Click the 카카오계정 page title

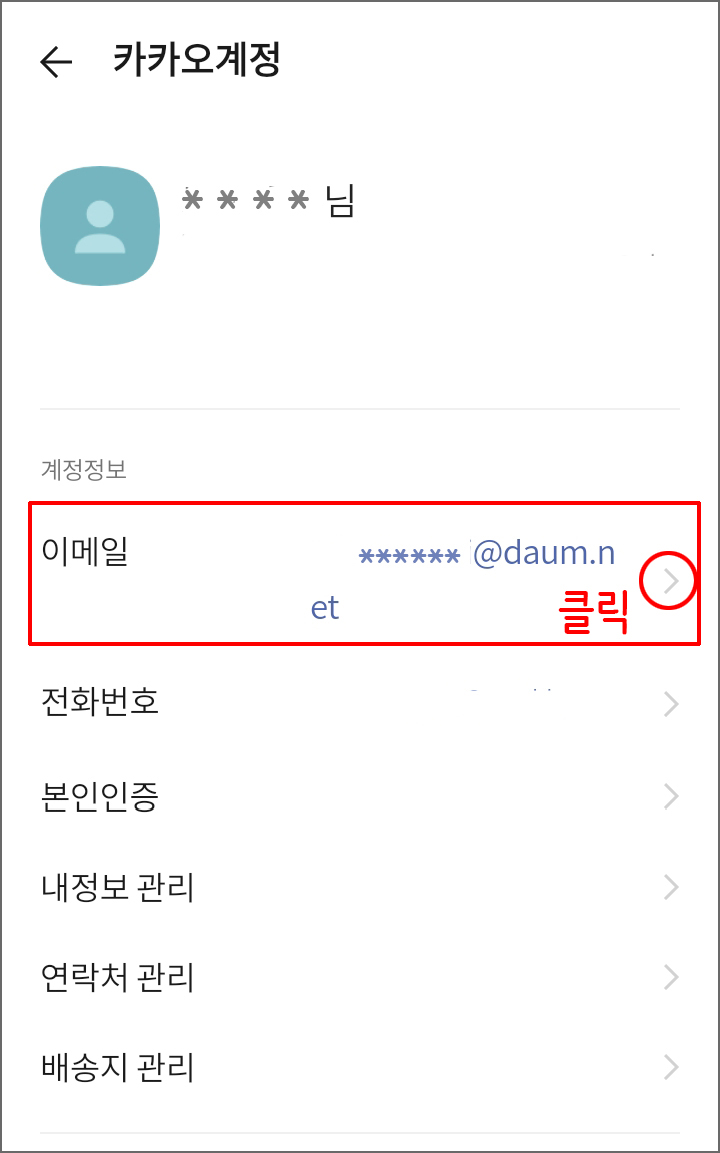[x=196, y=60]
